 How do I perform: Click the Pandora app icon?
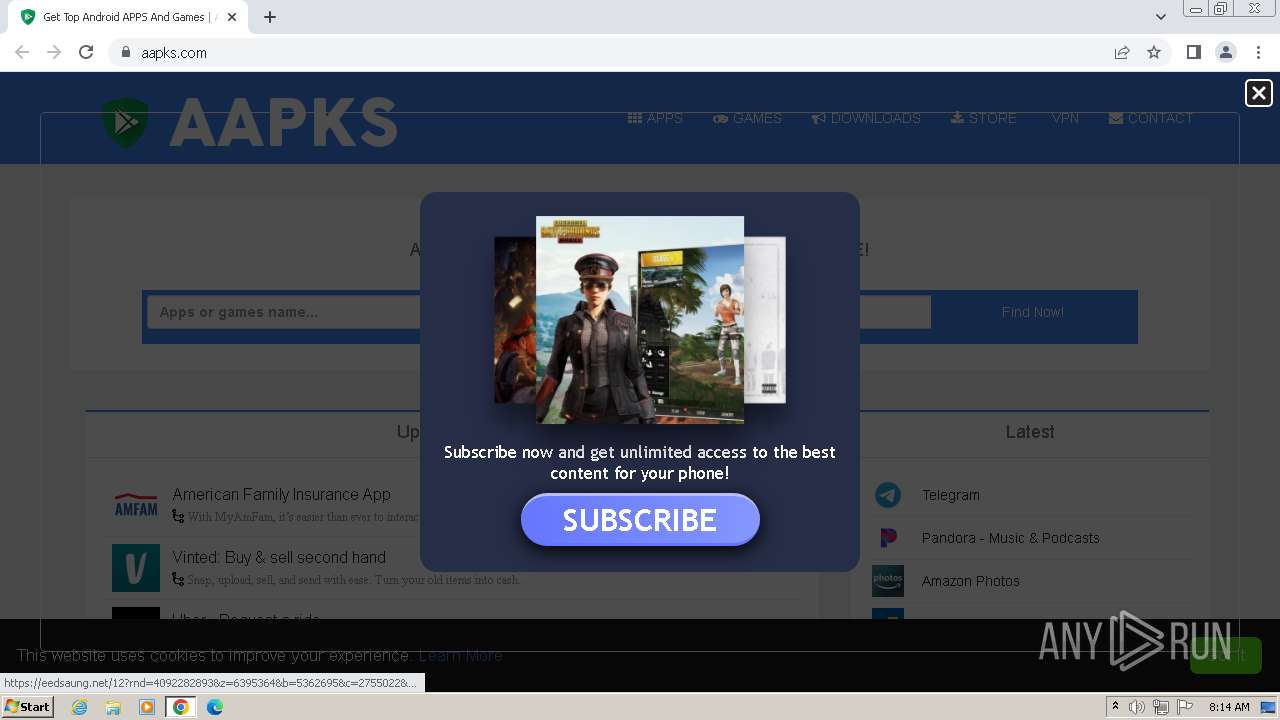888,538
